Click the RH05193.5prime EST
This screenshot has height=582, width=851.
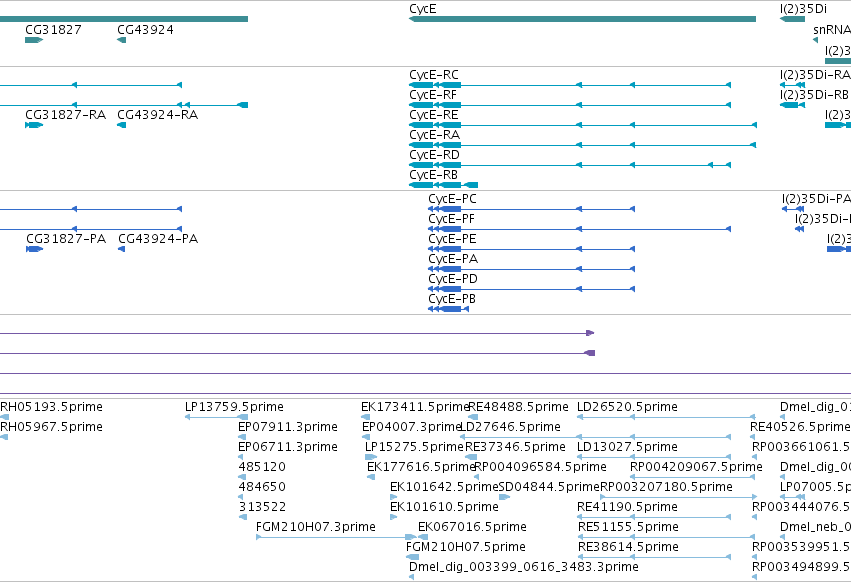pos(4,417)
